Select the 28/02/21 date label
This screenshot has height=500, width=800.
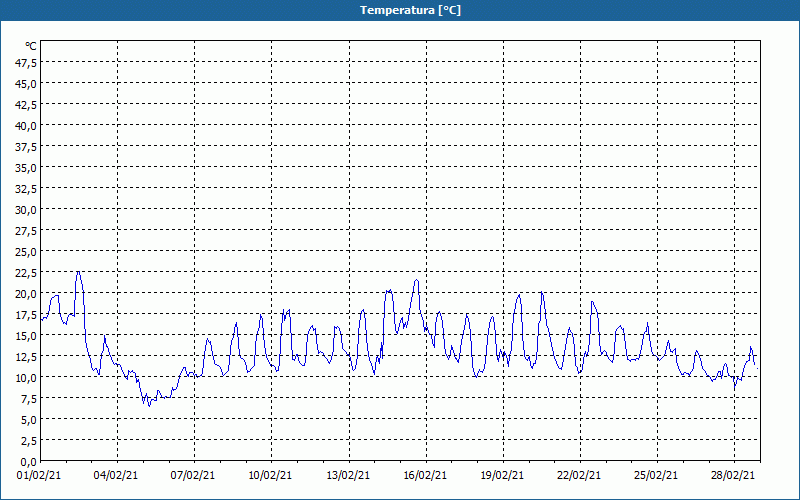[734, 476]
